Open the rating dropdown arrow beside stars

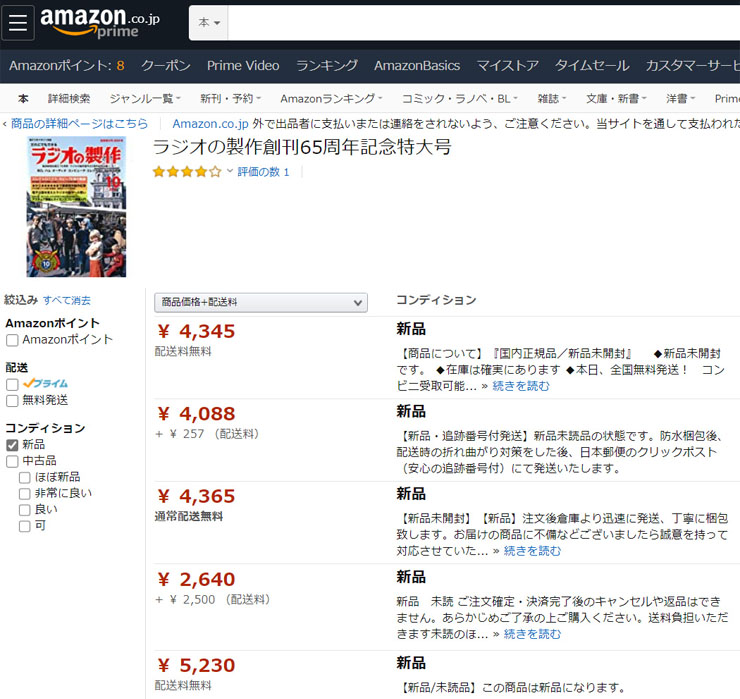[230, 171]
